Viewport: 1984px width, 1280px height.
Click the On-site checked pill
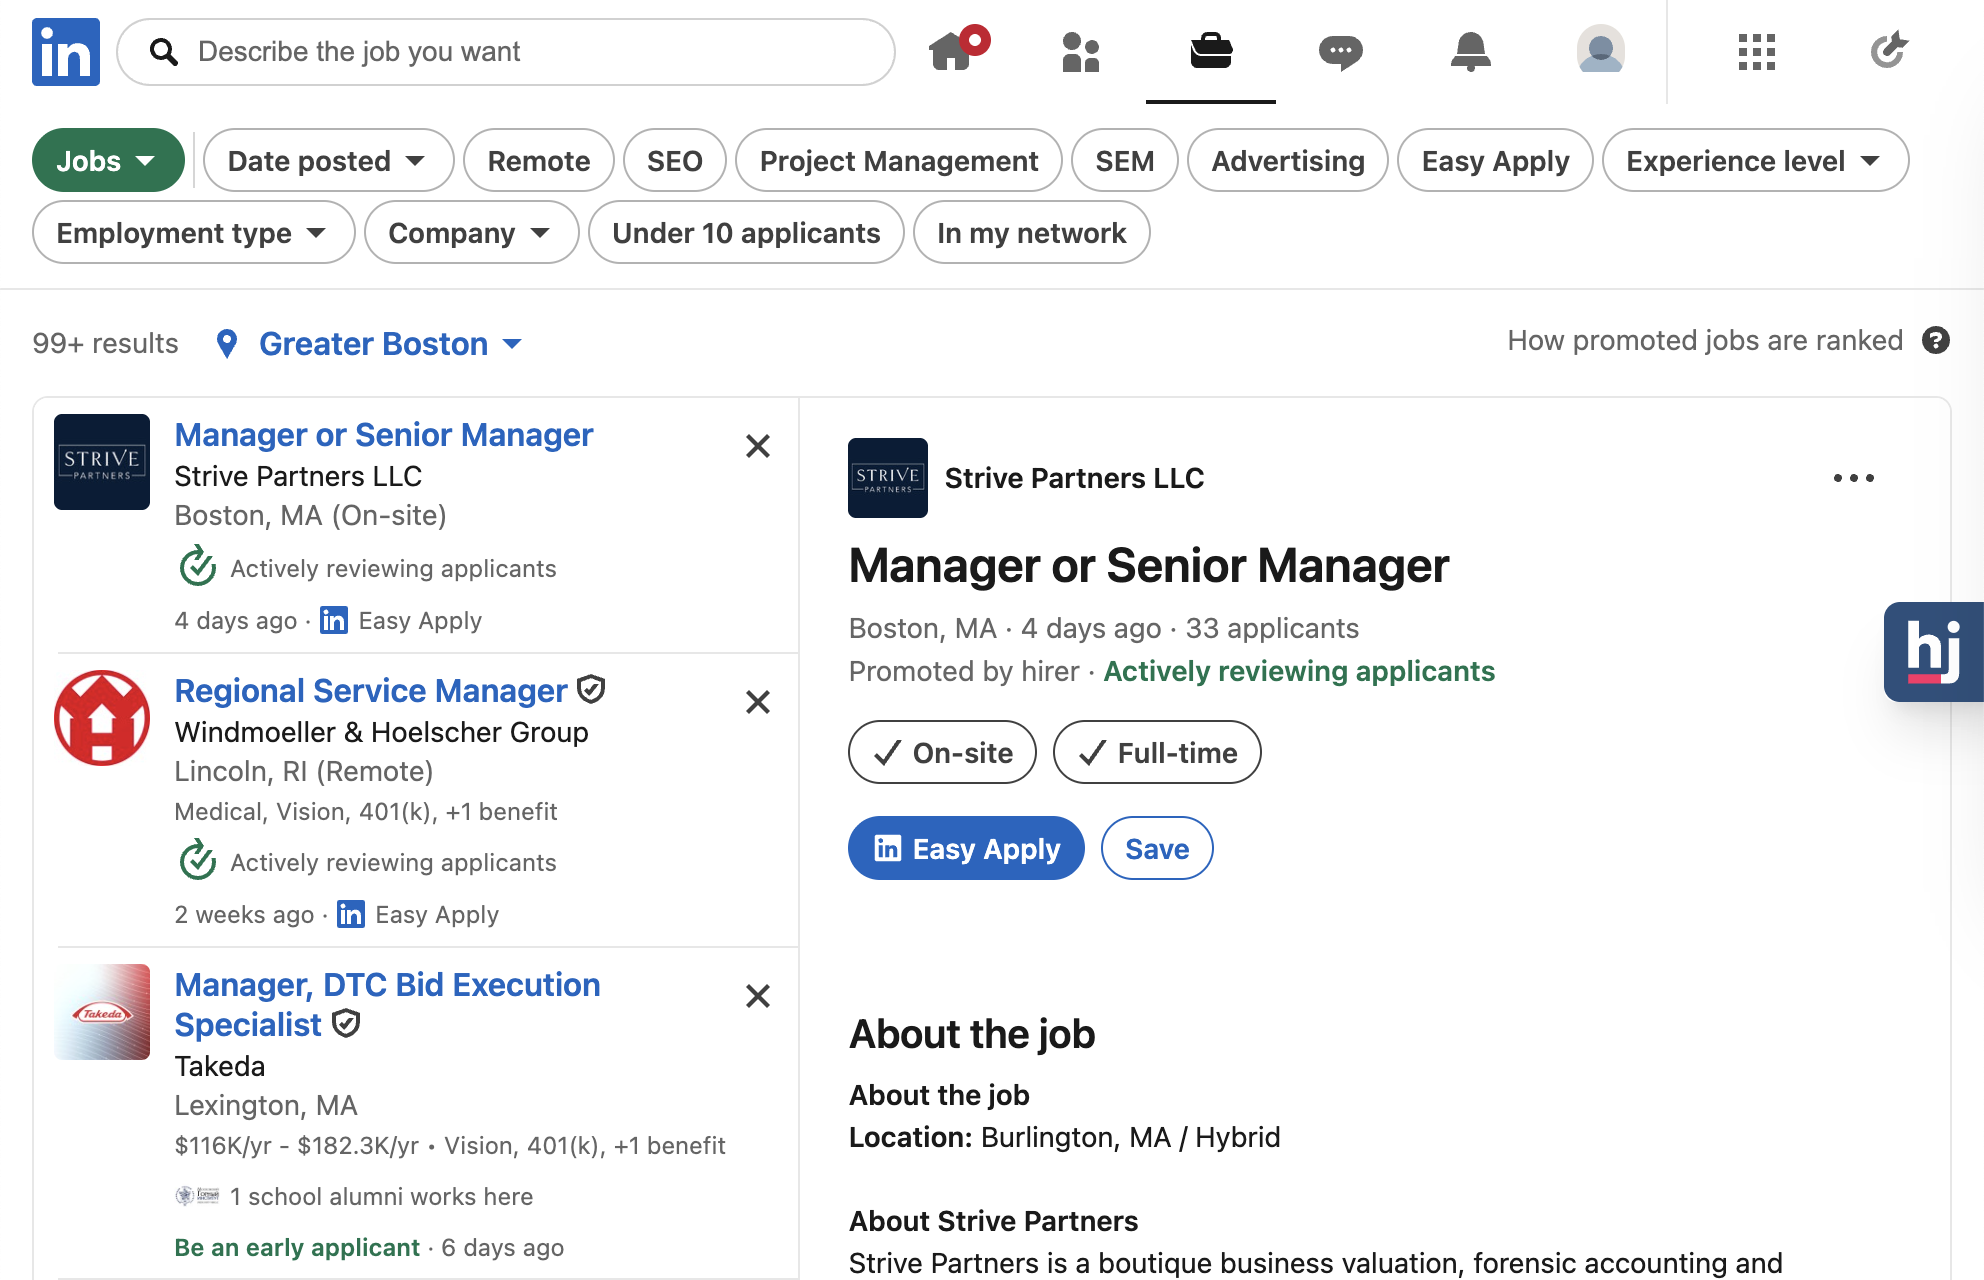pos(942,752)
